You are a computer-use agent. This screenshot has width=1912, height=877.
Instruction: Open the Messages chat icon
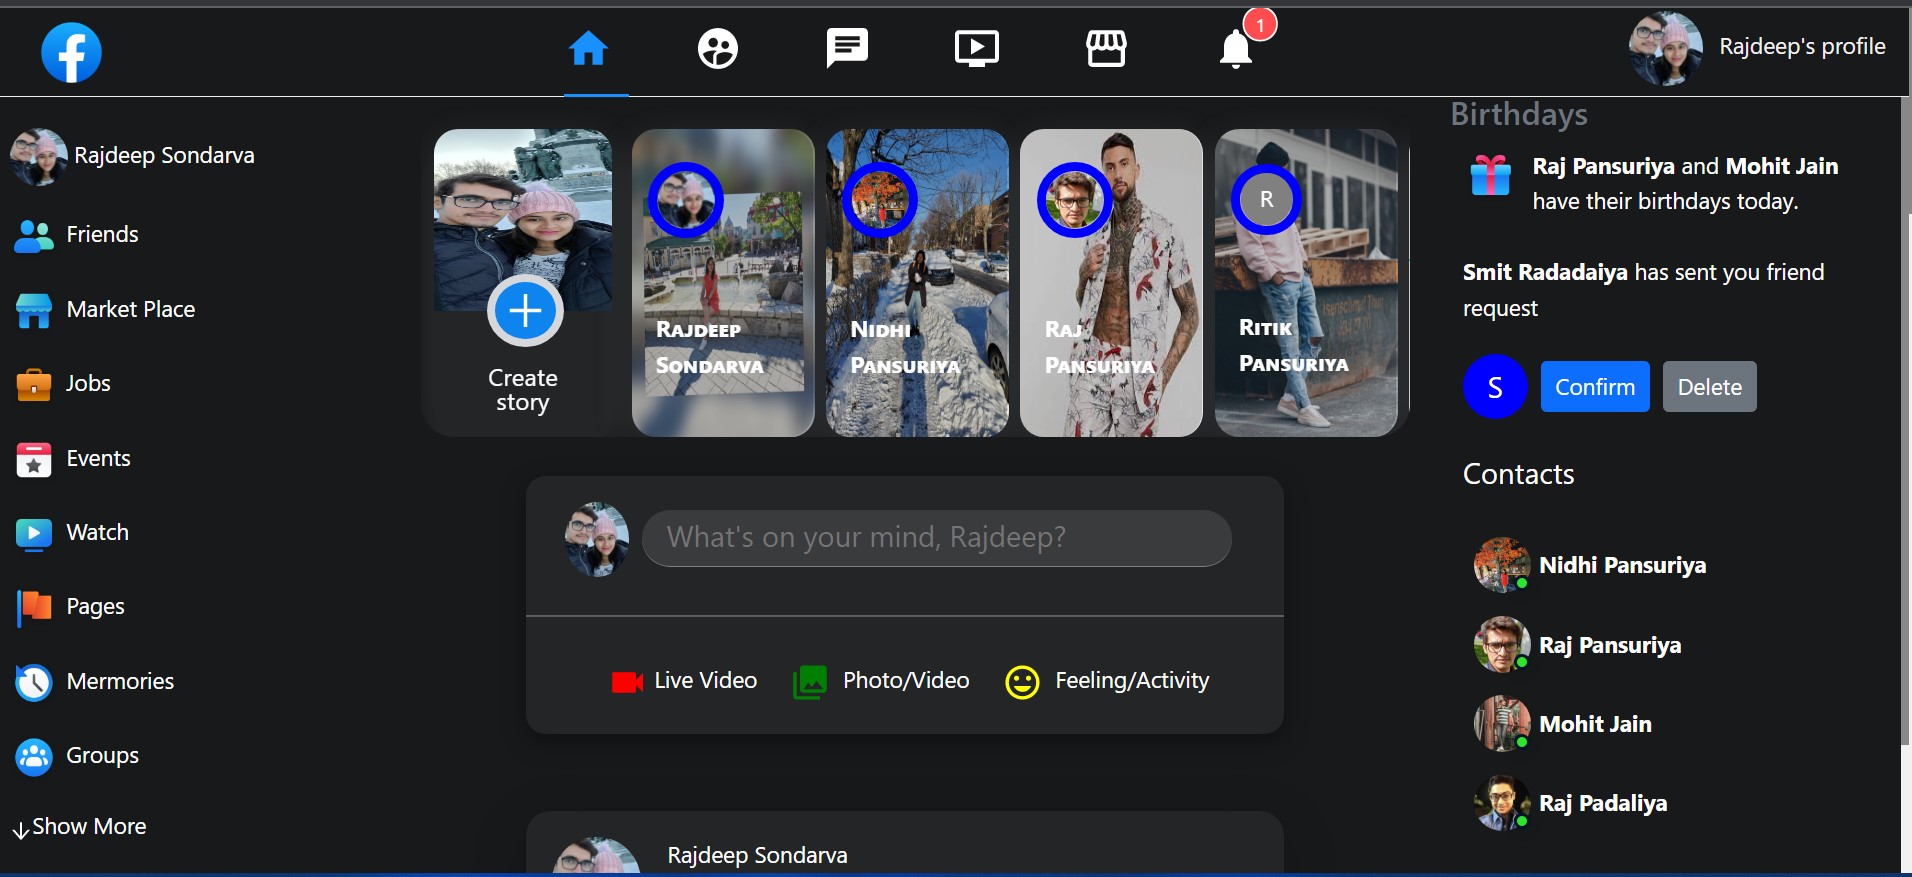coord(847,48)
